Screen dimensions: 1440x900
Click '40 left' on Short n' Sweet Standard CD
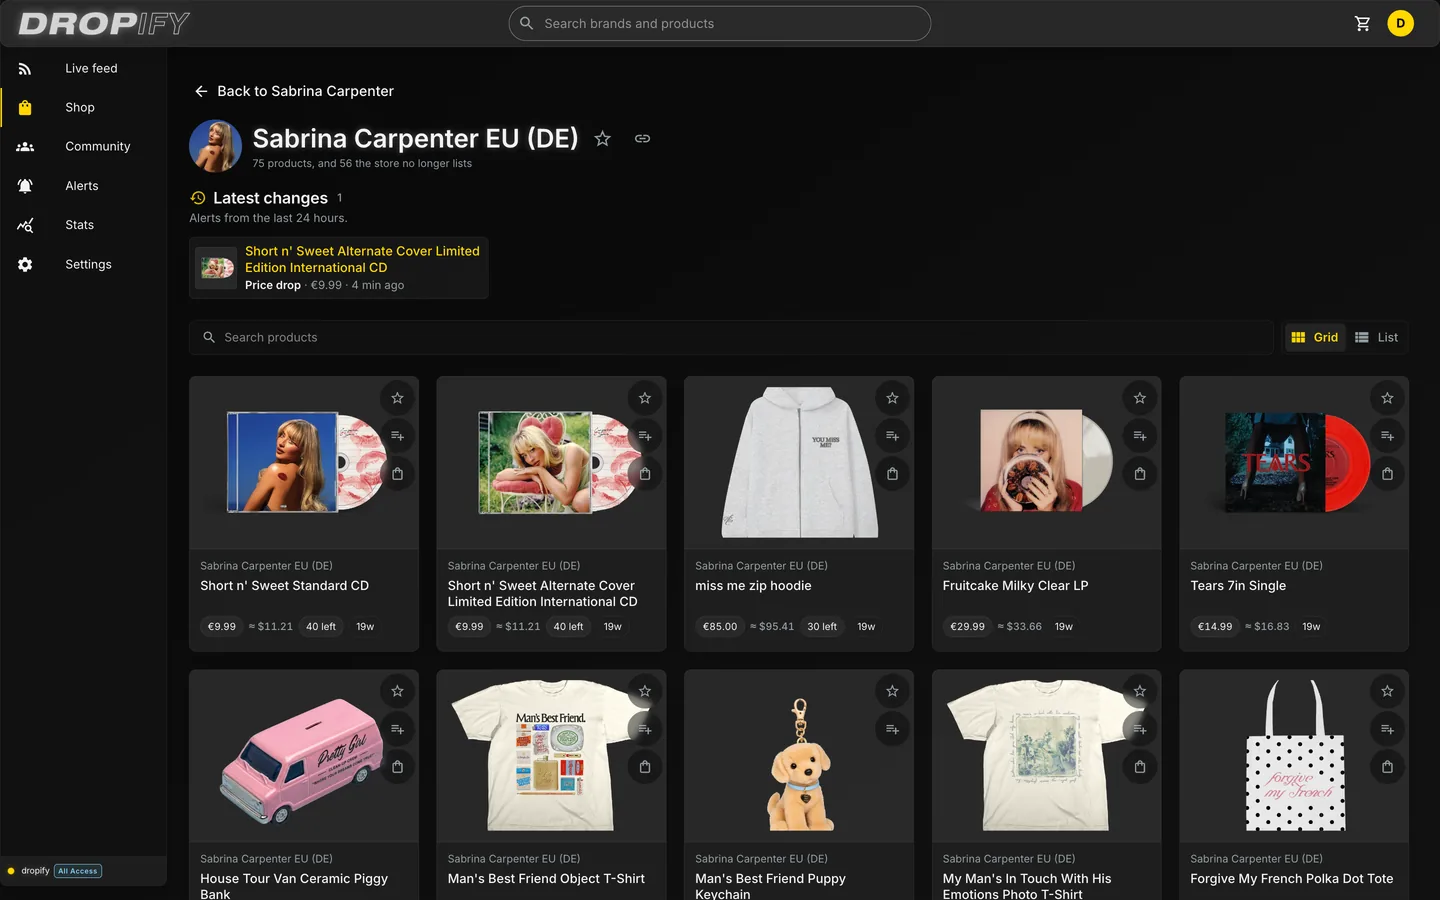(x=321, y=627)
